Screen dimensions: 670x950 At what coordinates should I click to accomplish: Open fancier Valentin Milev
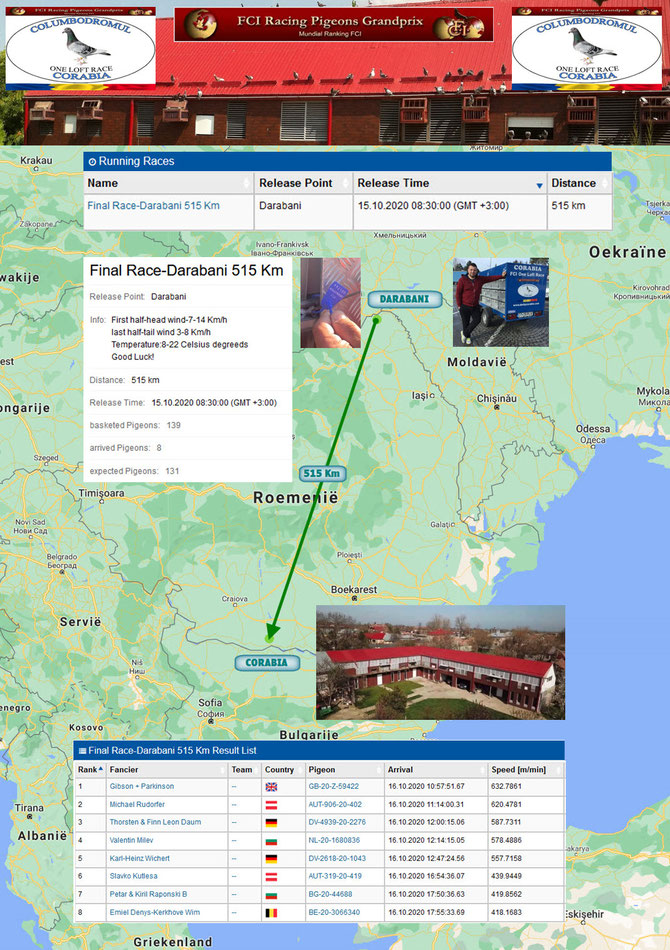131,840
